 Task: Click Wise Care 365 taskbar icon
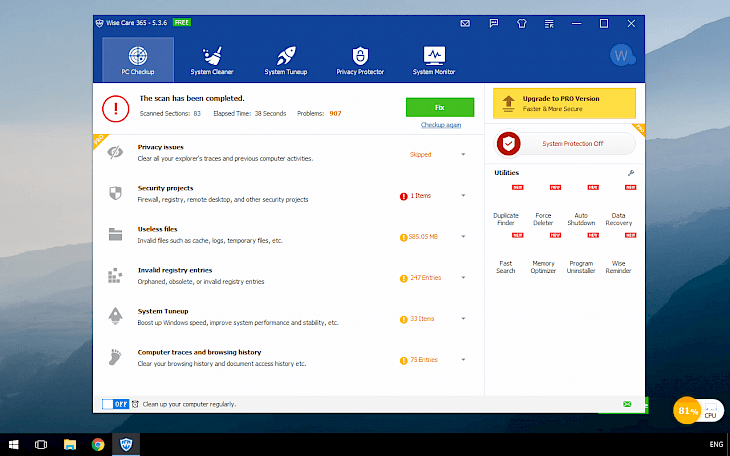pos(126,444)
